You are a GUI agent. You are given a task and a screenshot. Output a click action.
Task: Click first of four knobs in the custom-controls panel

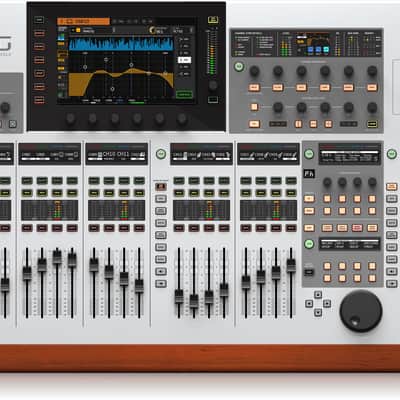point(327,182)
